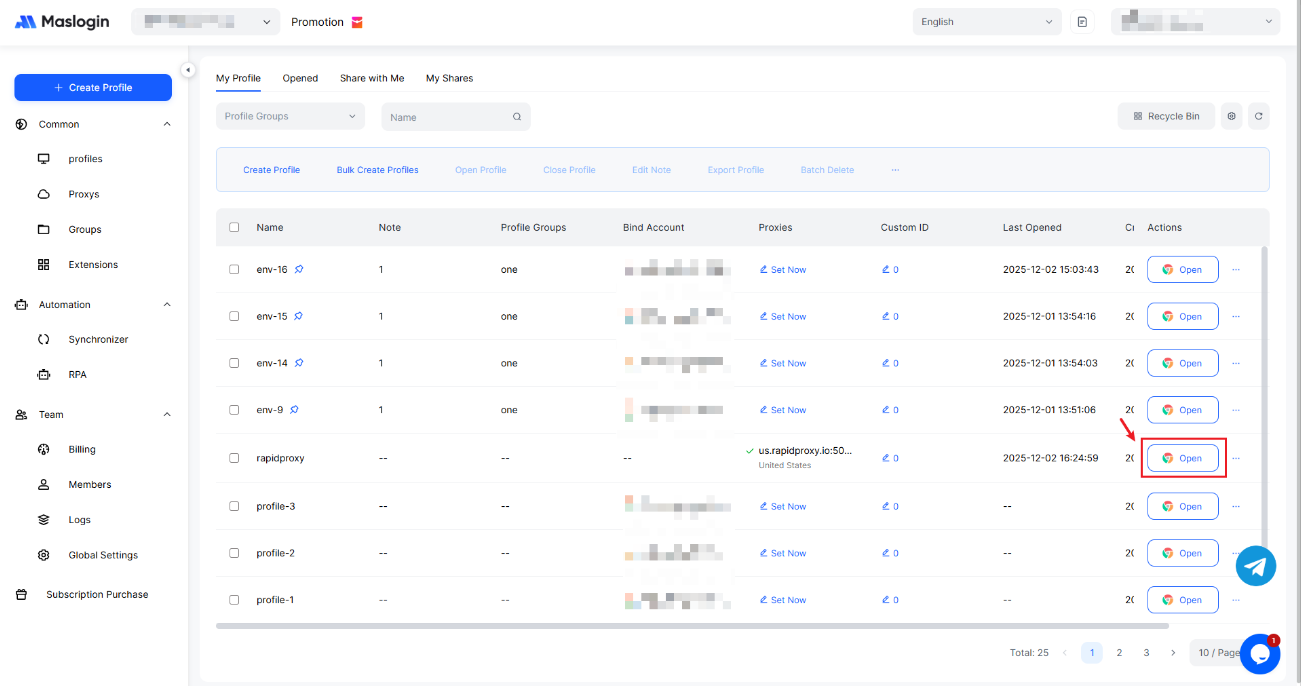Image resolution: width=1301 pixels, height=686 pixels.
Task: Open the live chat support bubble
Action: [x=1259, y=654]
